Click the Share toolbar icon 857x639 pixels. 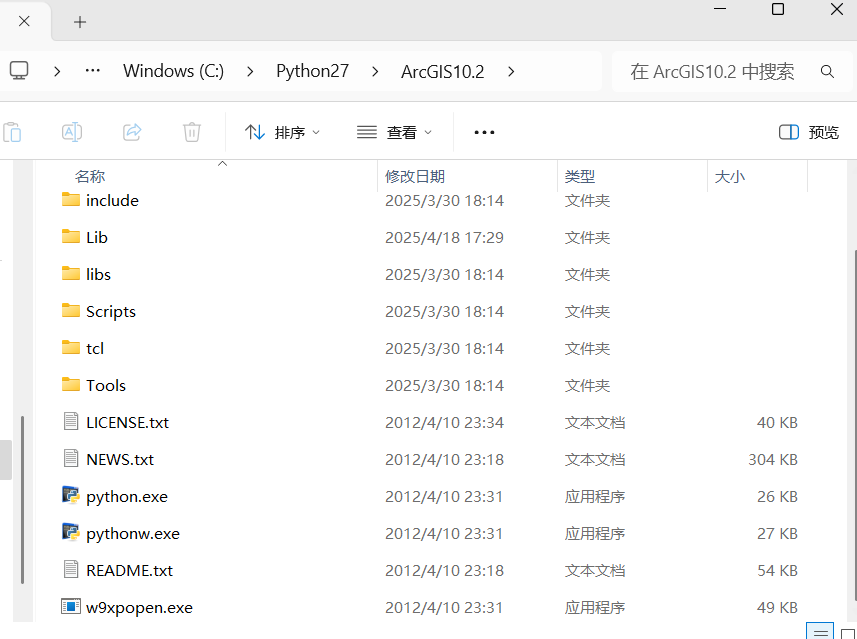click(132, 132)
